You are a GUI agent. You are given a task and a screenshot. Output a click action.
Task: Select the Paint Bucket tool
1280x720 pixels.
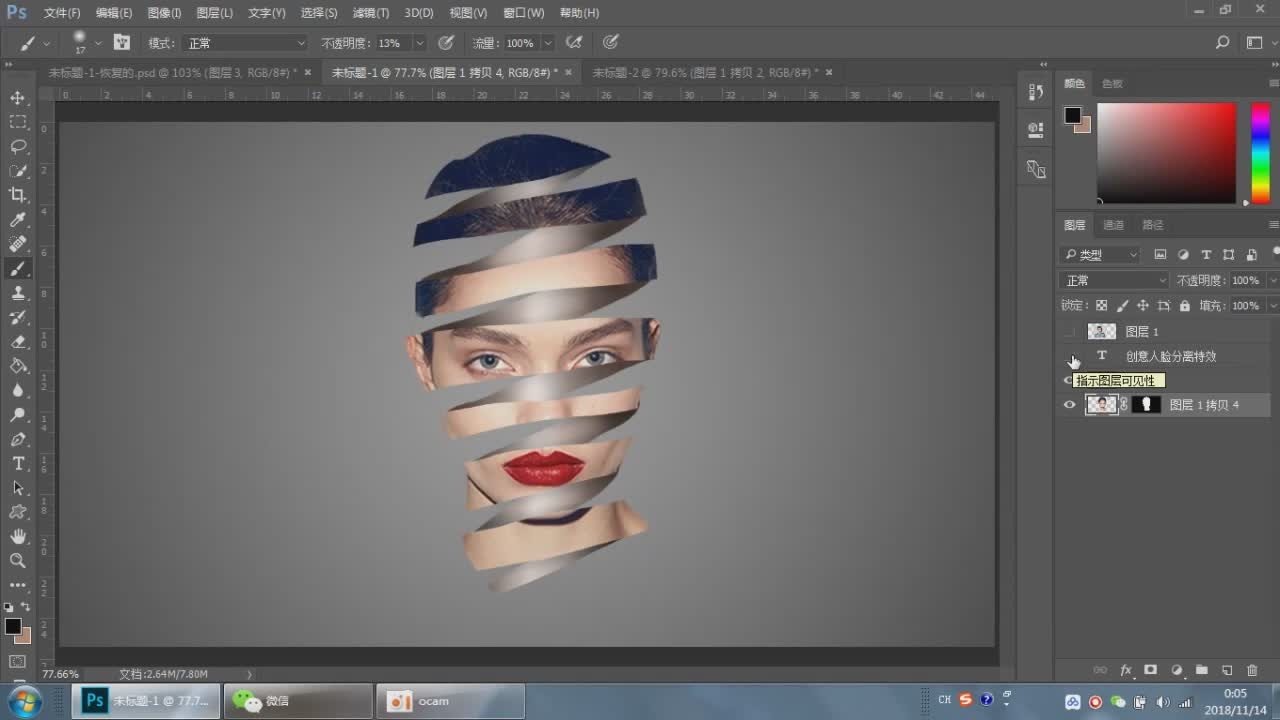18,366
